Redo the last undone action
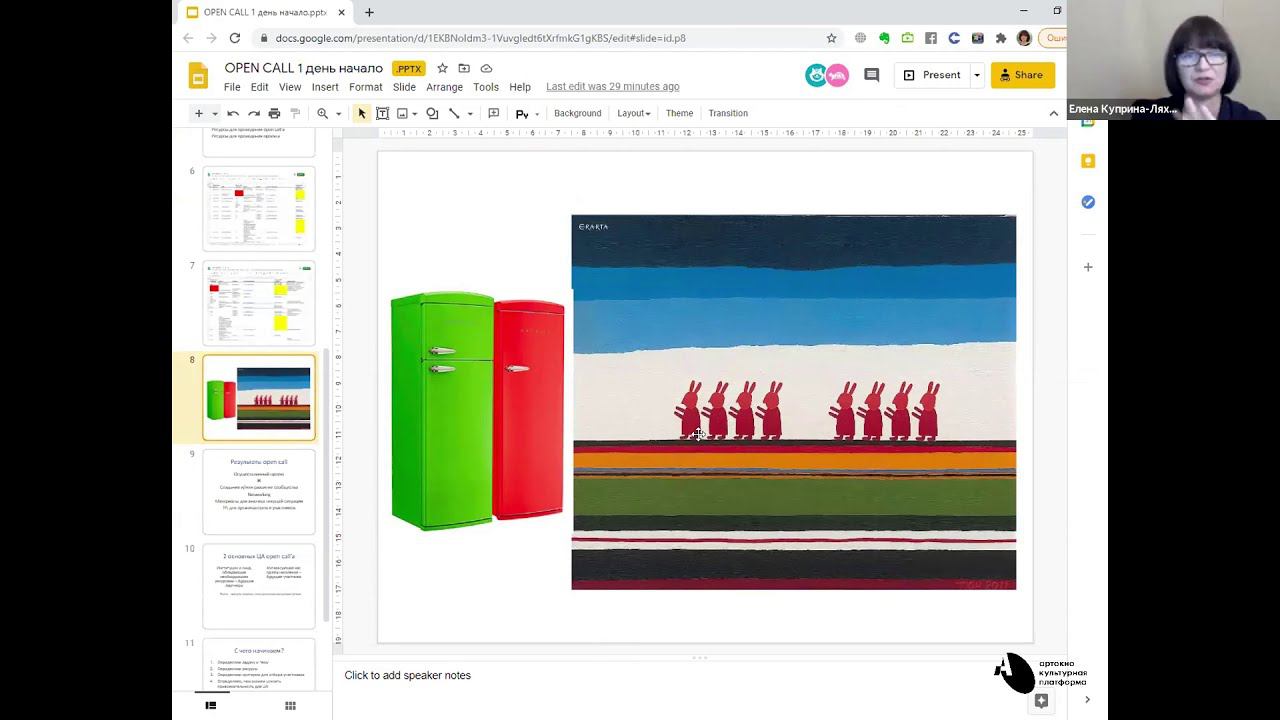 click(254, 114)
